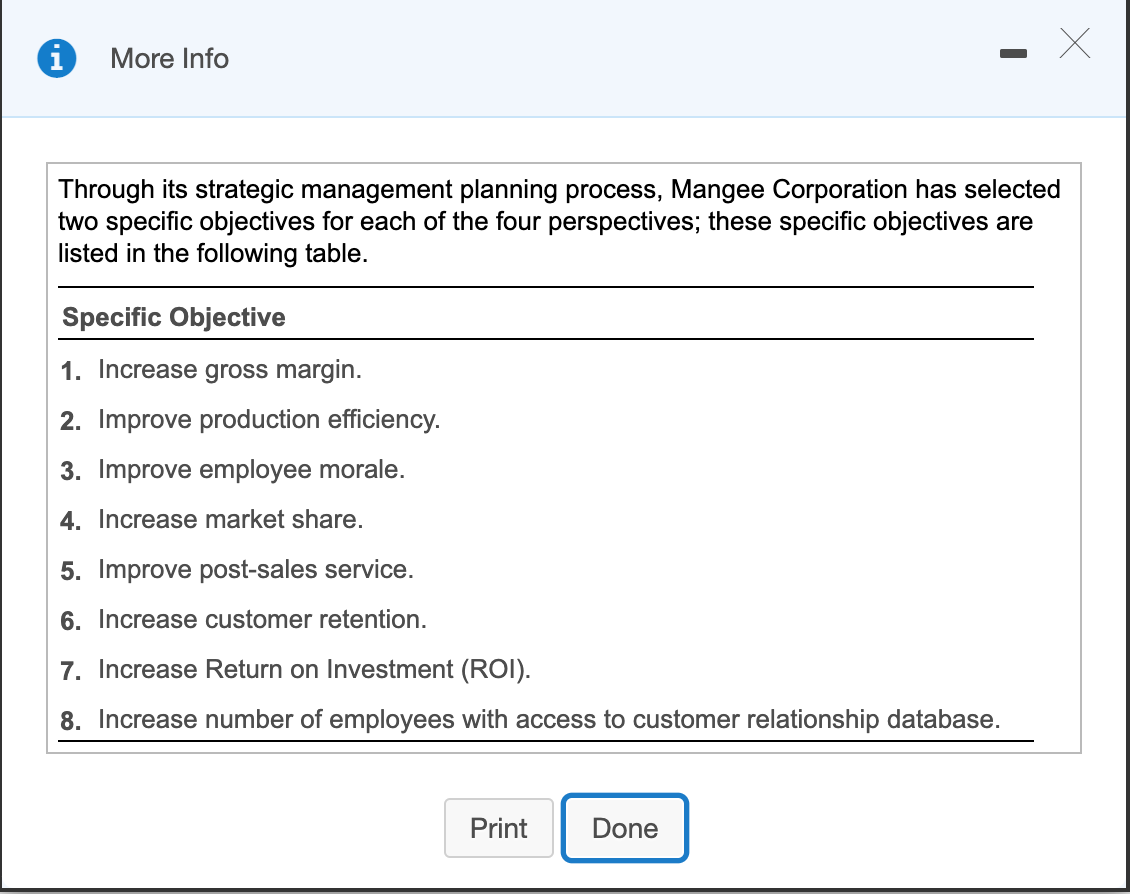Image resolution: width=1130 pixels, height=894 pixels.
Task: Click the Specific Objective column header
Action: tap(172, 317)
